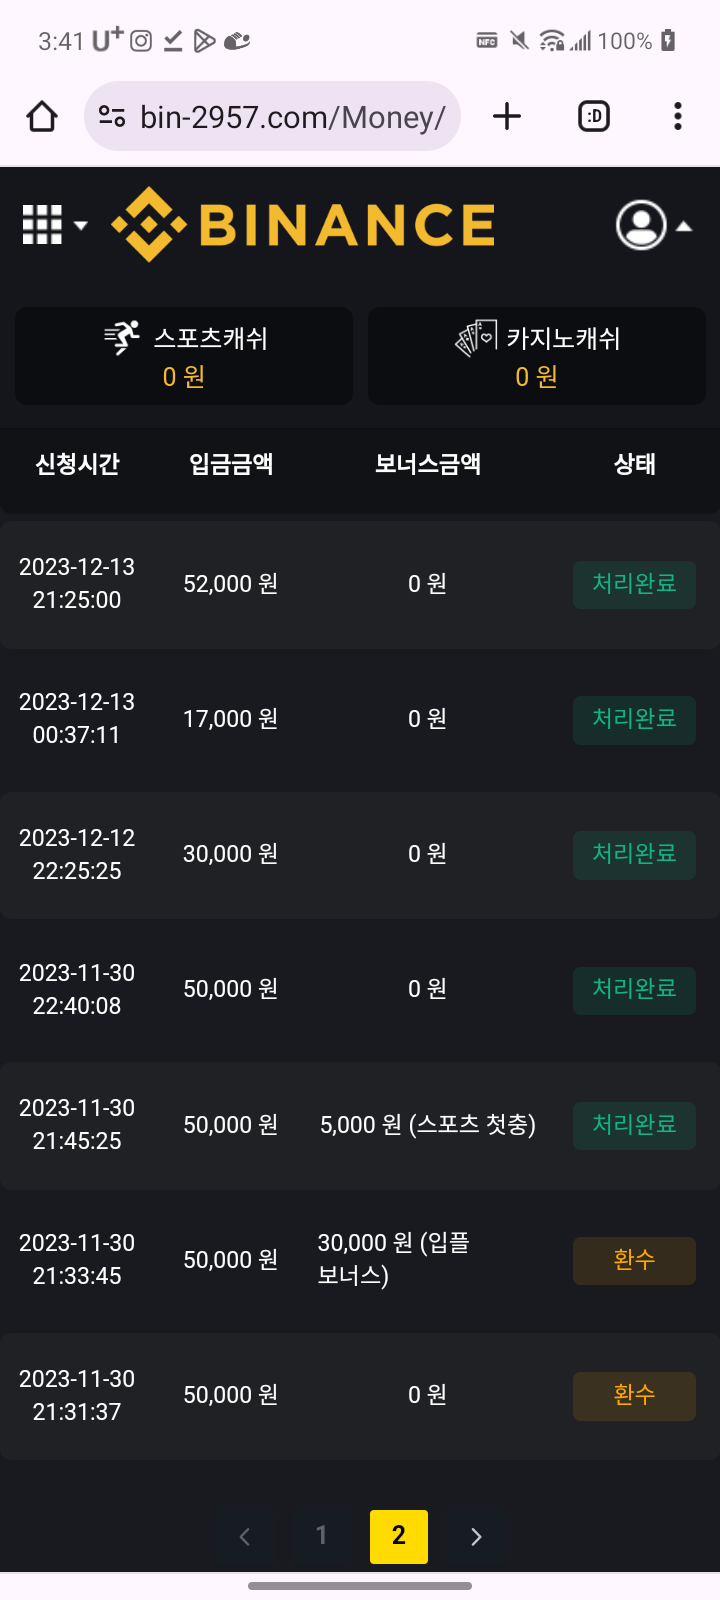Viewport: 720px width, 1600px height.
Task: Tap the site settings icon in address bar
Action: [112, 117]
